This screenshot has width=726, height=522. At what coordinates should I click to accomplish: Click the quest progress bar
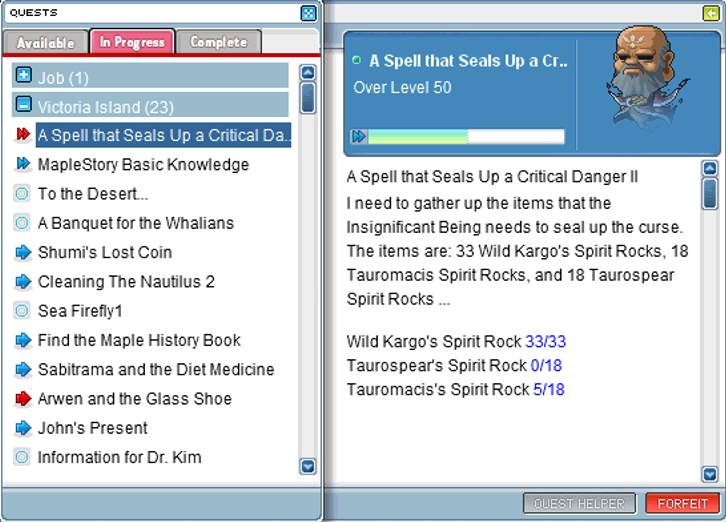(466, 137)
